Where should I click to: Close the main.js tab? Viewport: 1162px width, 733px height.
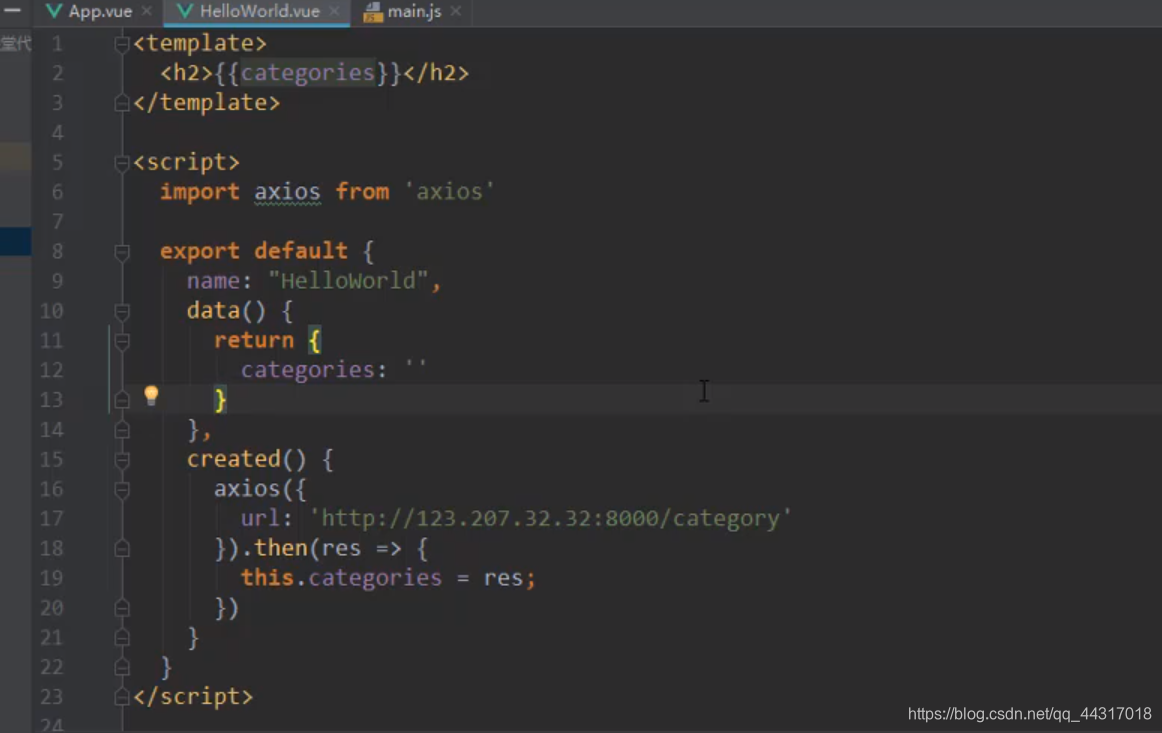456,11
